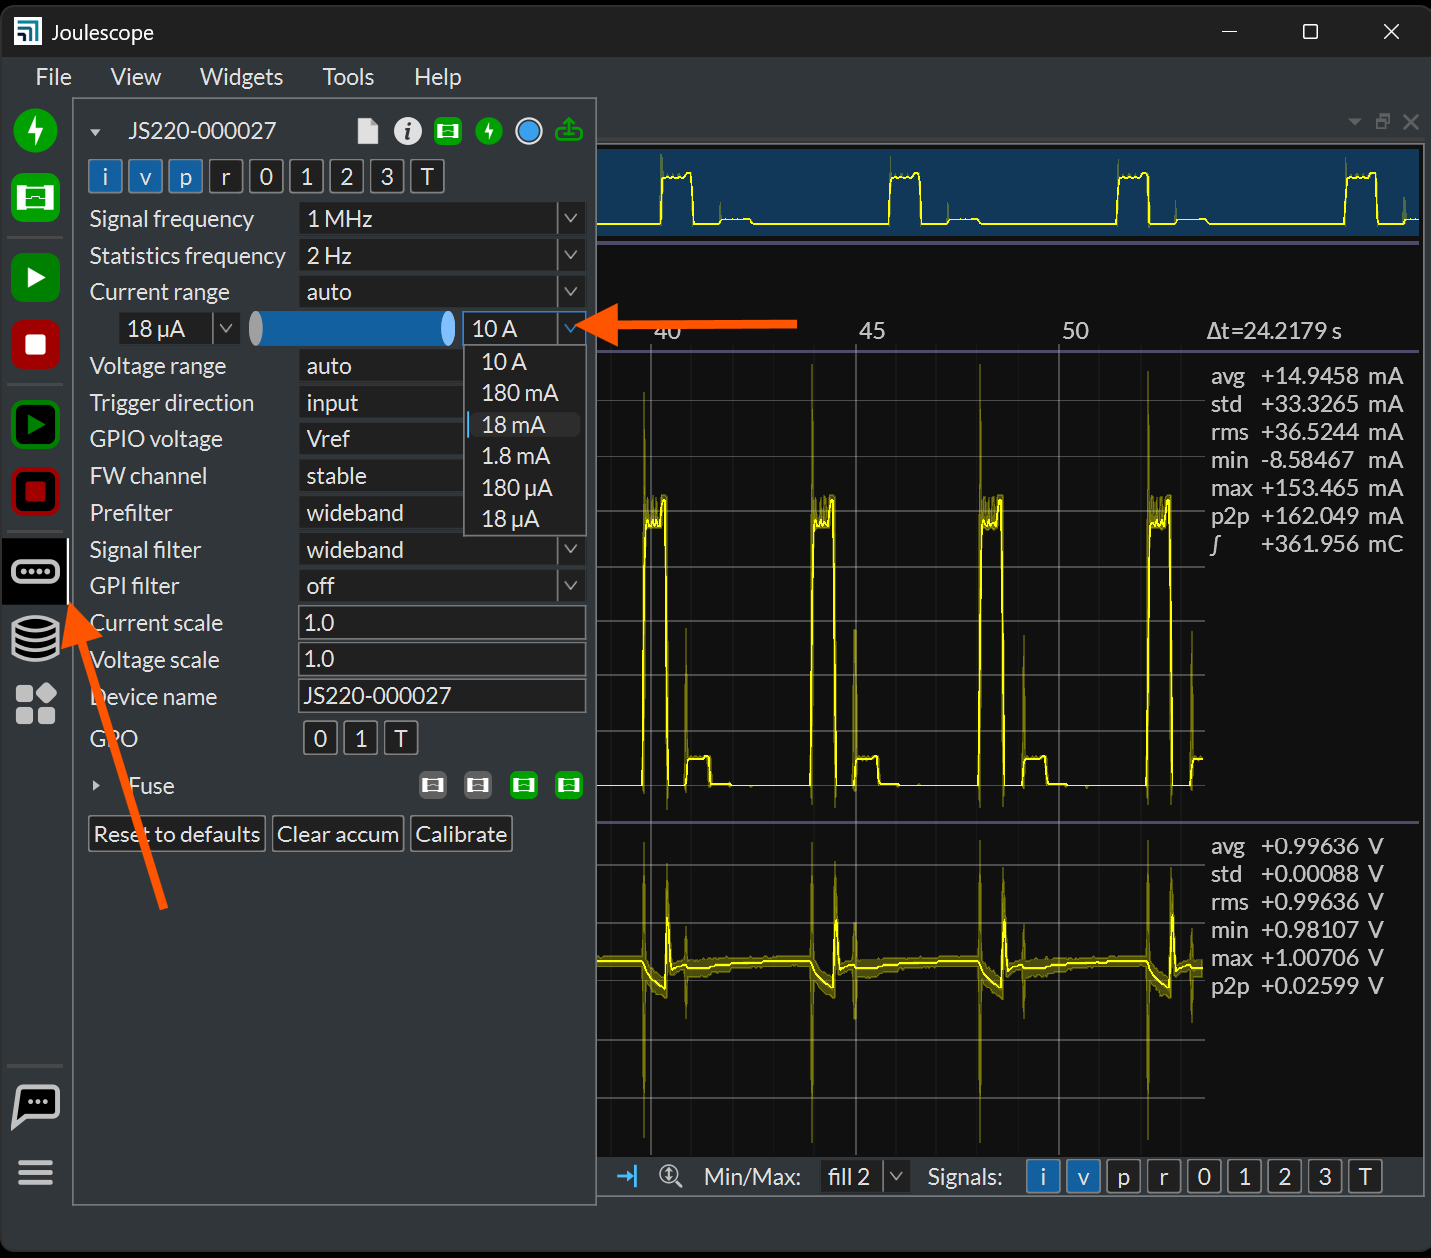Viewport: 1431px width, 1258px height.
Task: Click the dark-bordered green play record icon
Action: tap(35, 425)
